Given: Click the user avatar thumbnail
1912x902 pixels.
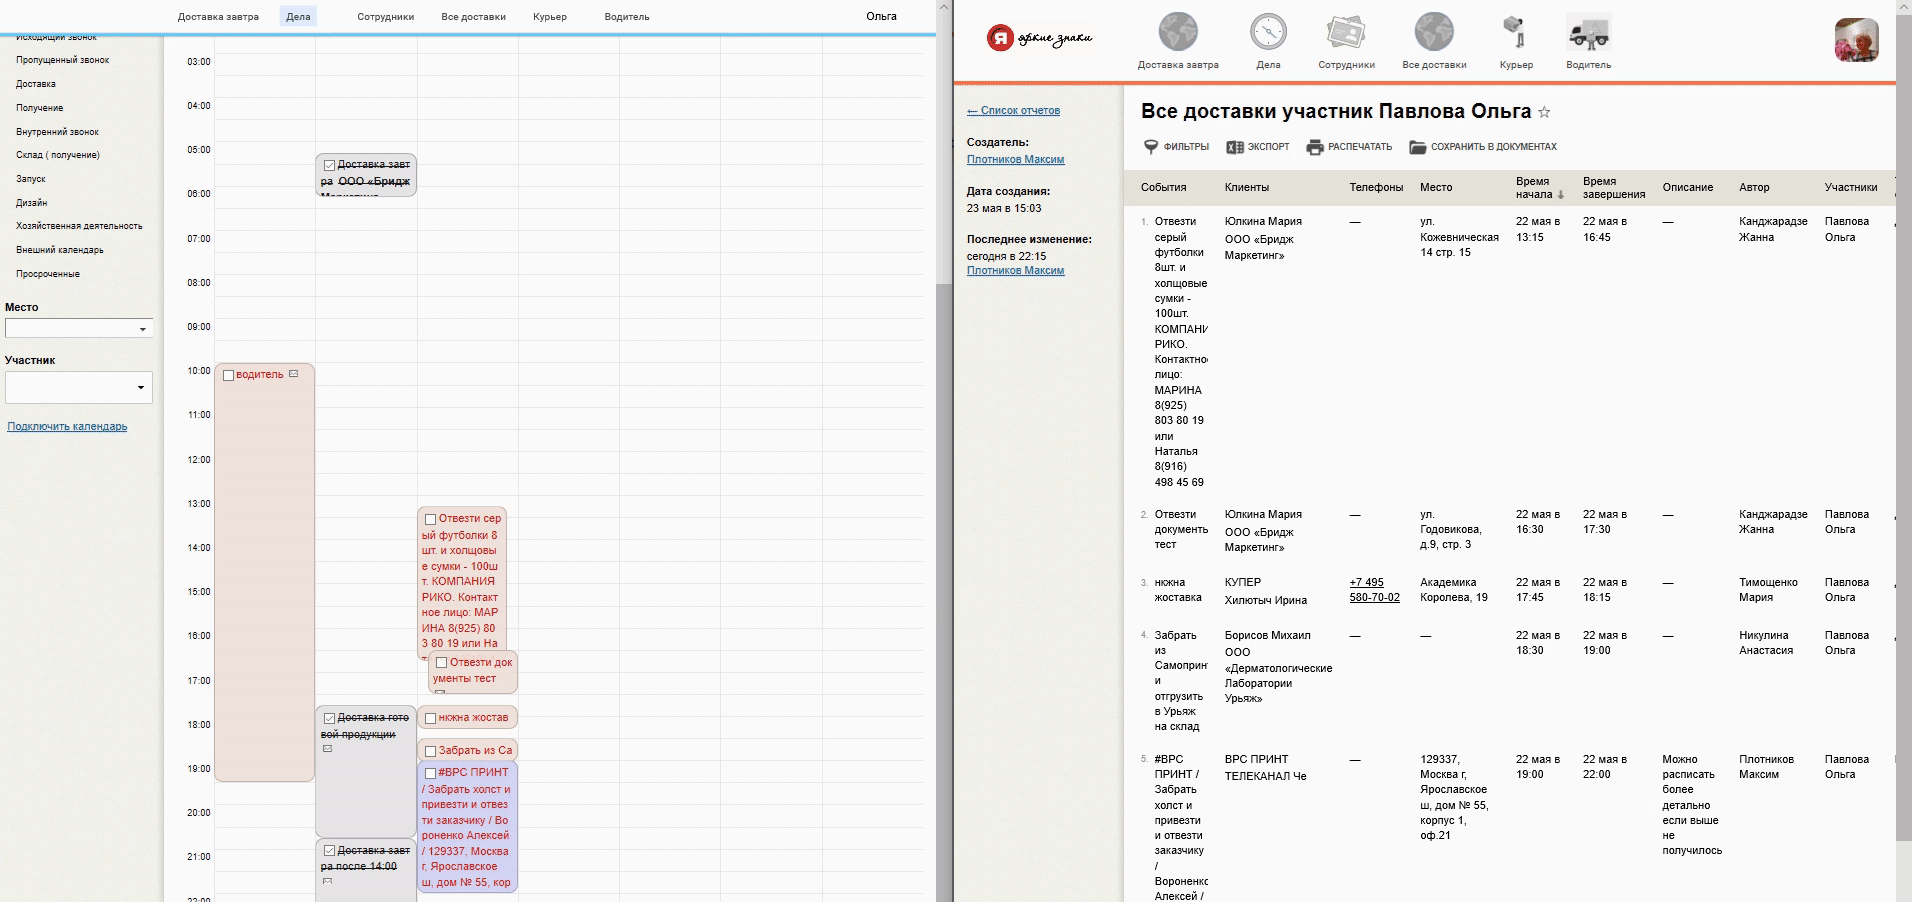Looking at the screenshot, I should point(1855,41).
